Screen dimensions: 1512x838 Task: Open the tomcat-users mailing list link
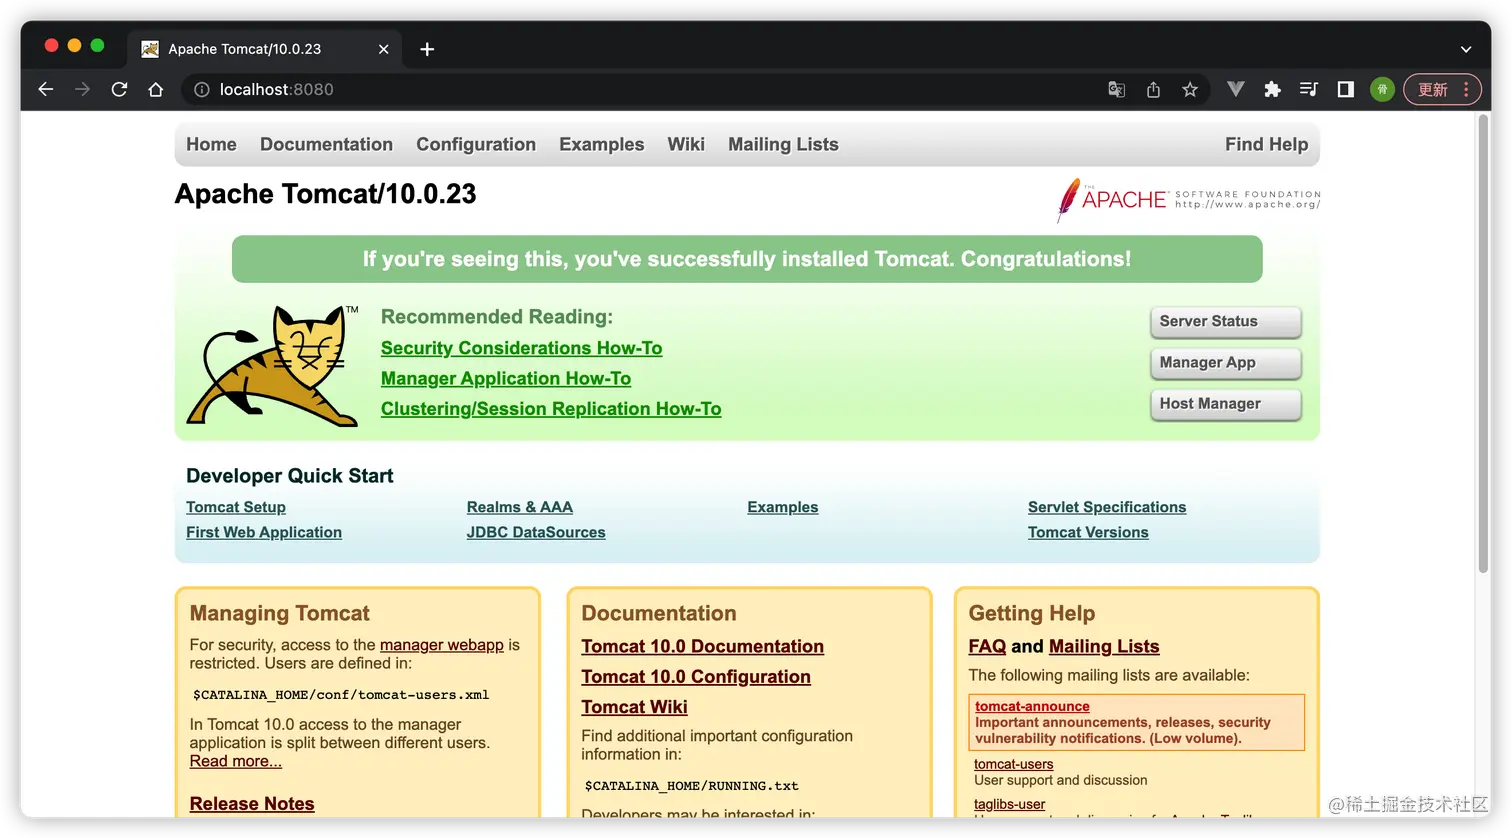1014,764
